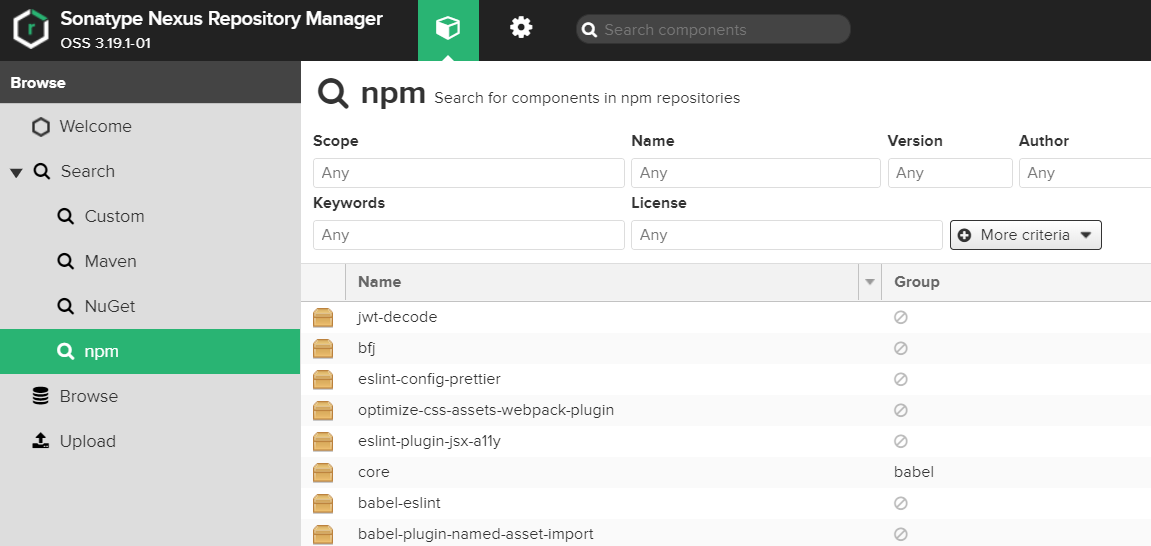The height and width of the screenshot is (546, 1151).
Task: Click the upload icon beside Upload
Action: (40, 440)
